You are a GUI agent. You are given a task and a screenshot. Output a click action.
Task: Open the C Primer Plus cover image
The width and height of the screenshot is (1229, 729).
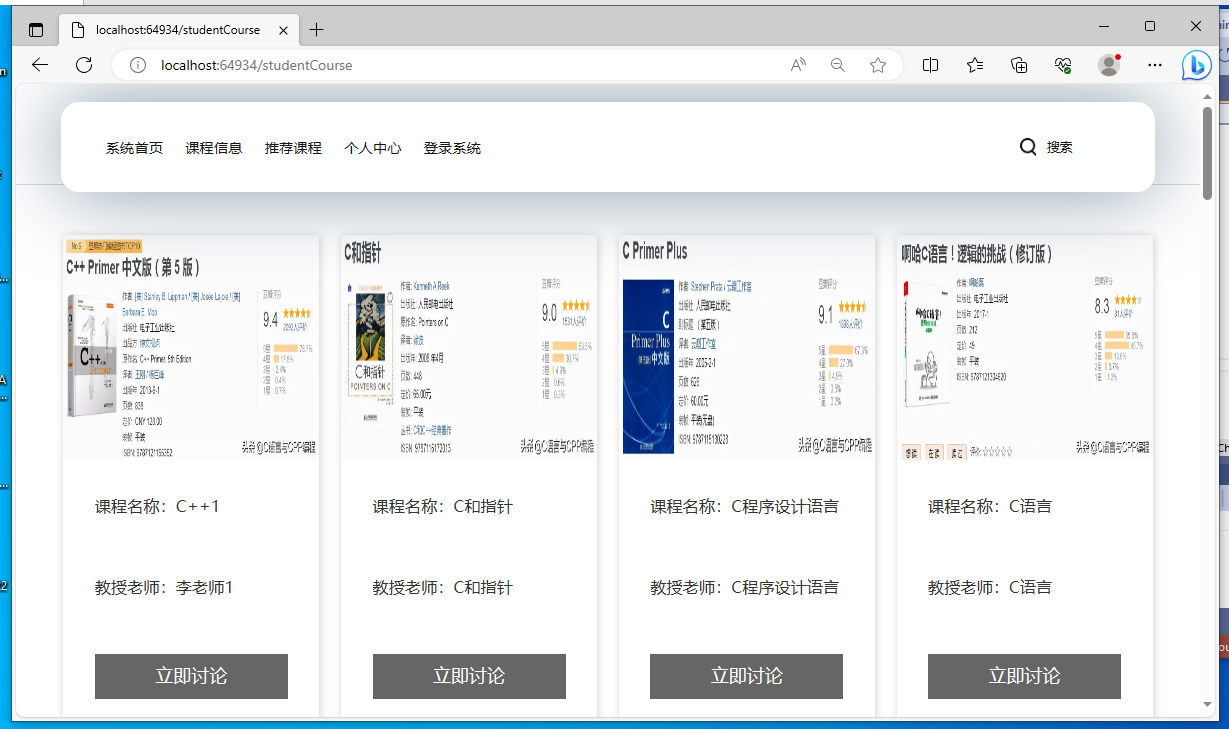coord(747,347)
